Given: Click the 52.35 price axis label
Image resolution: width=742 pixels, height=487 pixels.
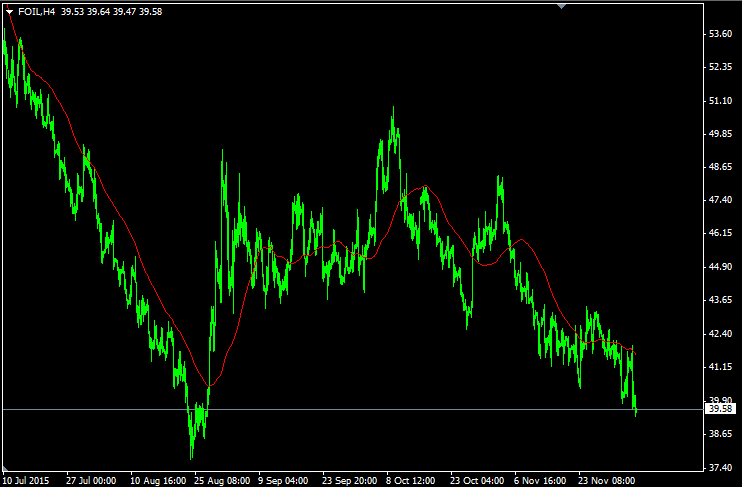Looking at the screenshot, I should pyautogui.click(x=720, y=67).
